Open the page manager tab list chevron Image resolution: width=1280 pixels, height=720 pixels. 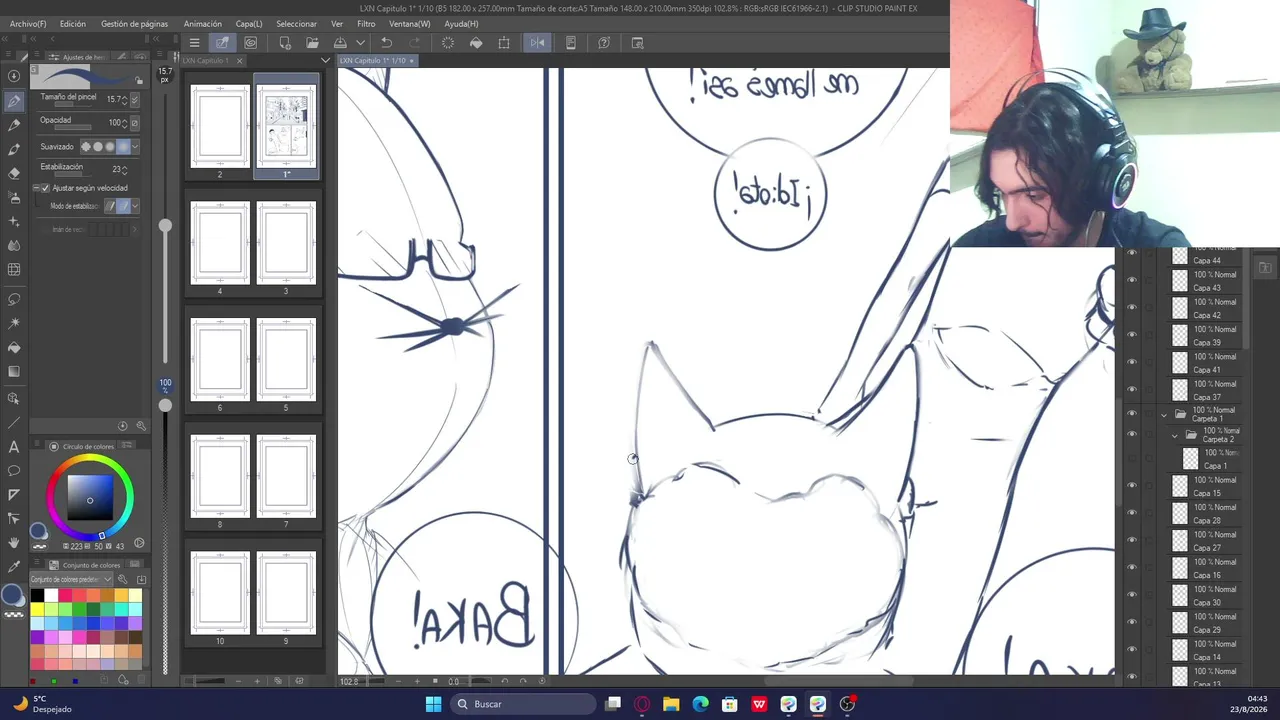coord(325,61)
